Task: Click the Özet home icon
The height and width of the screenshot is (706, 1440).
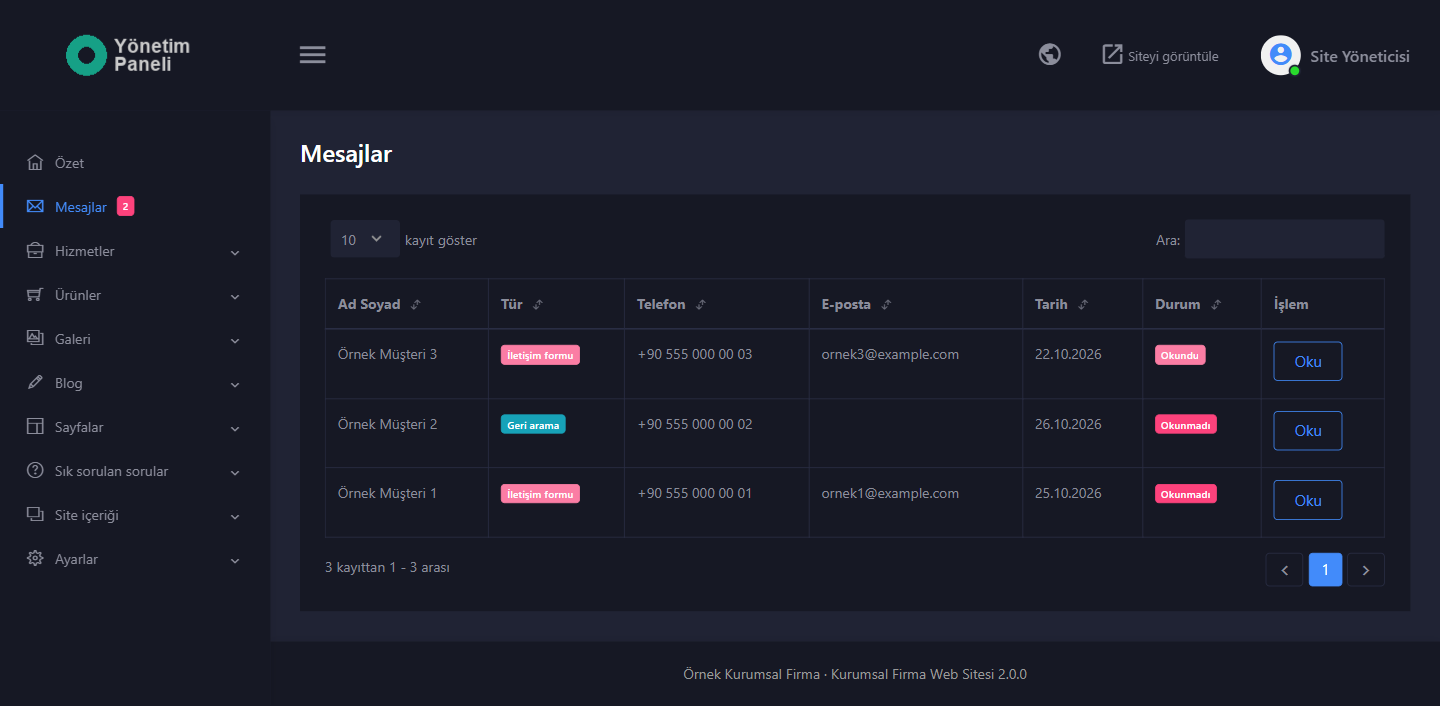Action: click(35, 163)
